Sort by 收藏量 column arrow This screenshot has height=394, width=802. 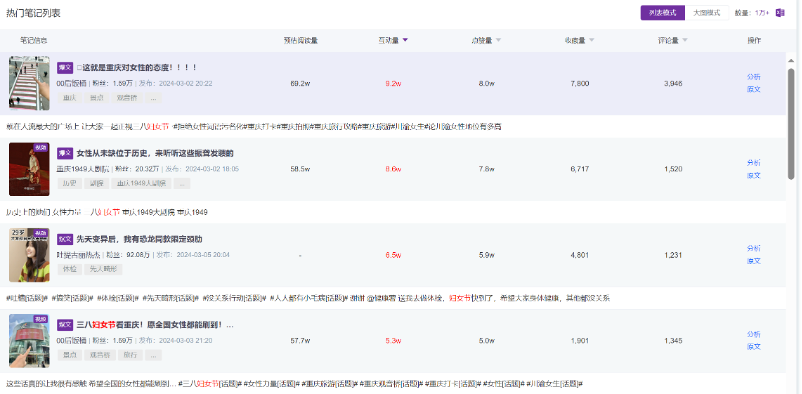pyautogui.click(x=591, y=40)
